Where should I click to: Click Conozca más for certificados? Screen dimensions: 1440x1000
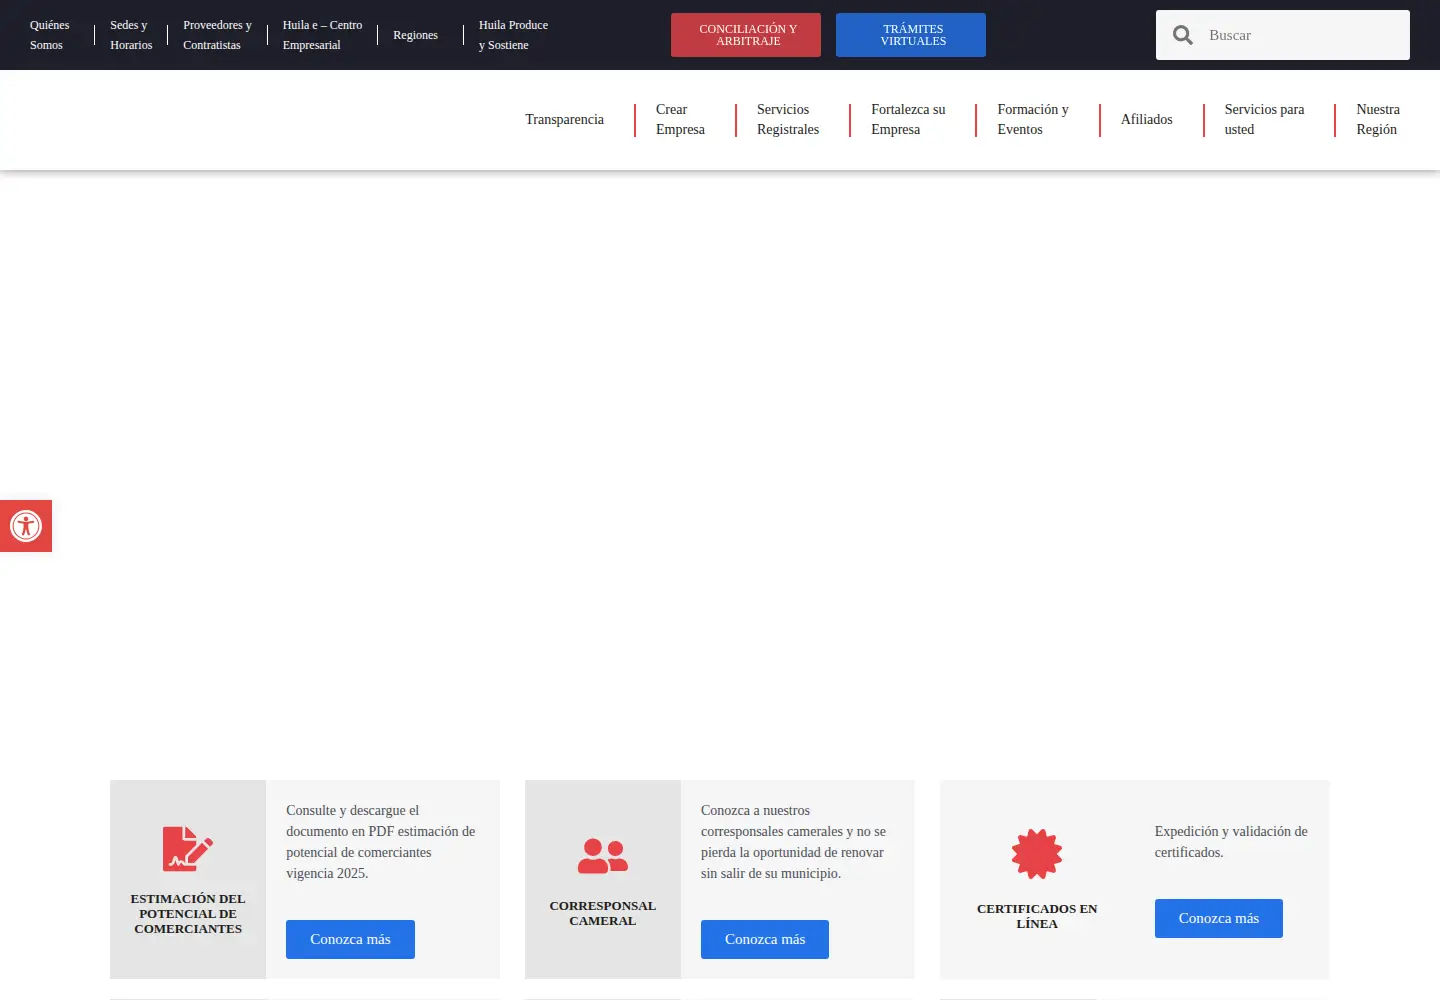pyautogui.click(x=1218, y=918)
